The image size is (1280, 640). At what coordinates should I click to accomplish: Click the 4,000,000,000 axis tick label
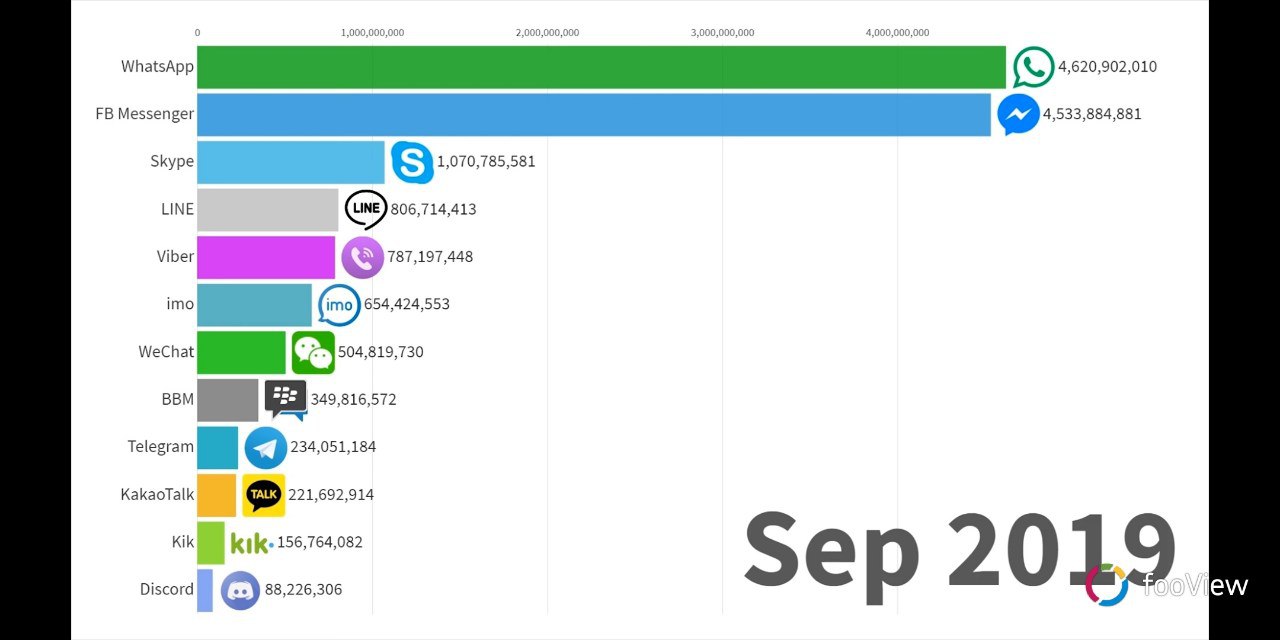897,33
